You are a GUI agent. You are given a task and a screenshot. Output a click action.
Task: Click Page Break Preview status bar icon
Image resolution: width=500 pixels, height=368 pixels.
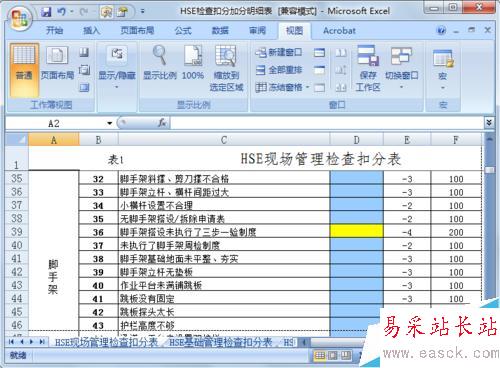click(346, 356)
